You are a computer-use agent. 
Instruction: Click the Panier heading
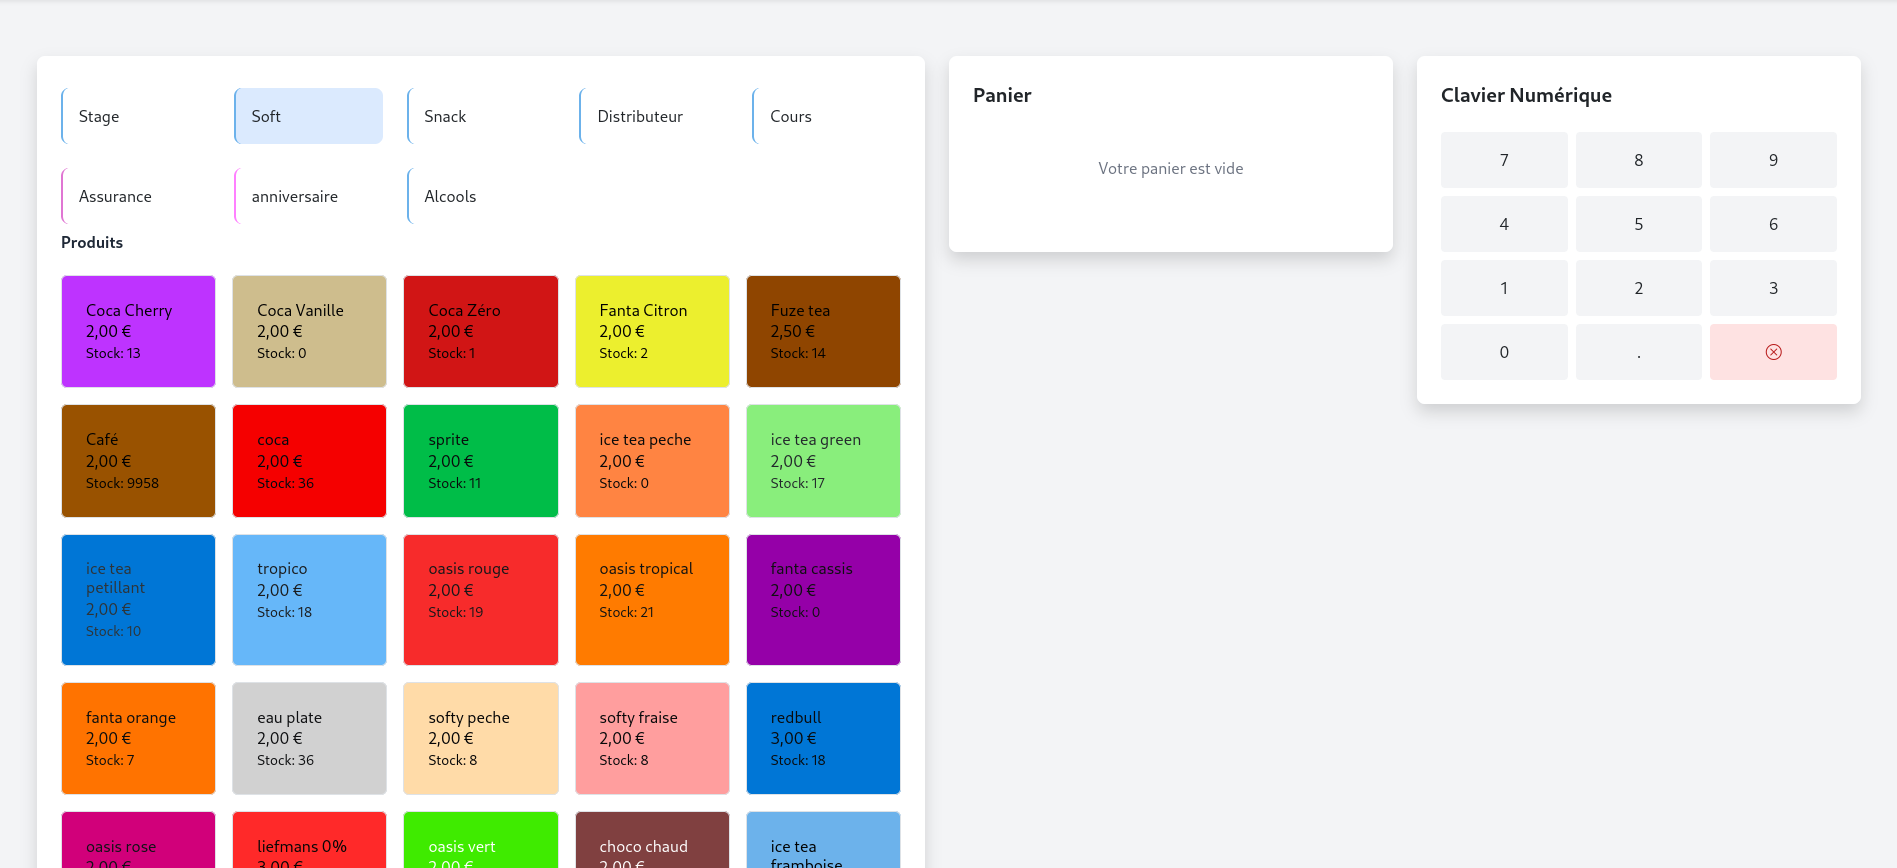tap(1002, 95)
